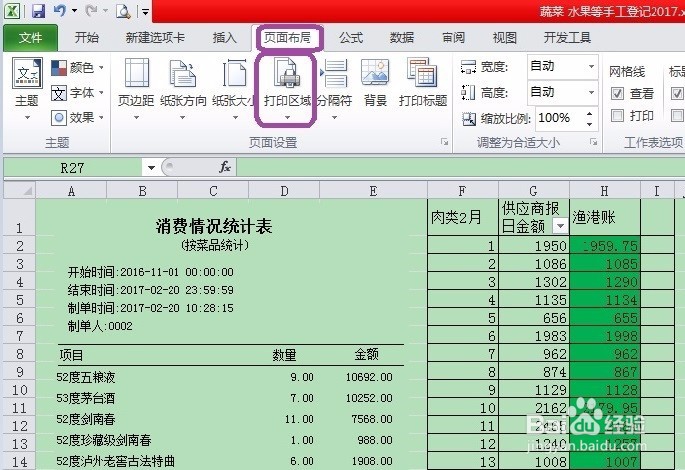This screenshot has height=470, width=685.
Task: Click cell 肉类2月 header
Action: [x=463, y=218]
